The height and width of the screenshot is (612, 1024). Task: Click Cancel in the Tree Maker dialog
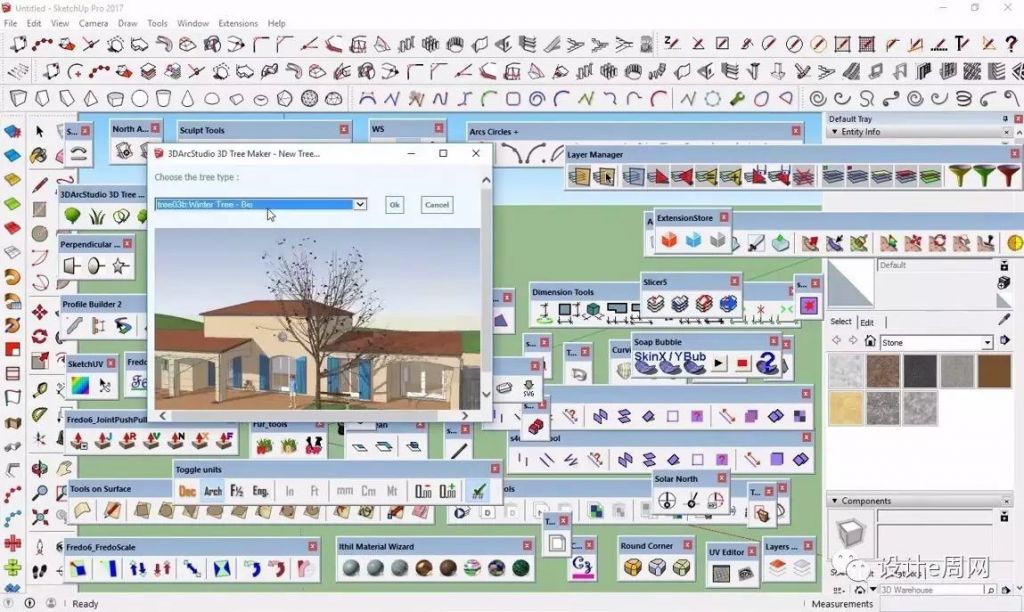point(436,204)
